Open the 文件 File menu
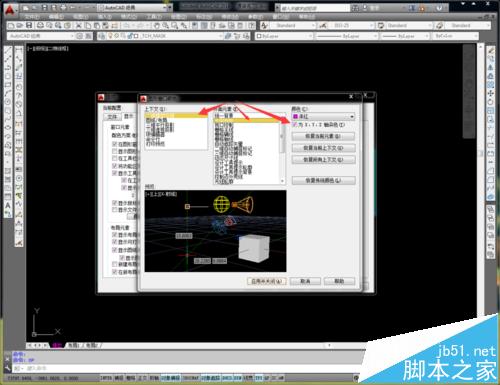500x385 pixels. click(32, 17)
